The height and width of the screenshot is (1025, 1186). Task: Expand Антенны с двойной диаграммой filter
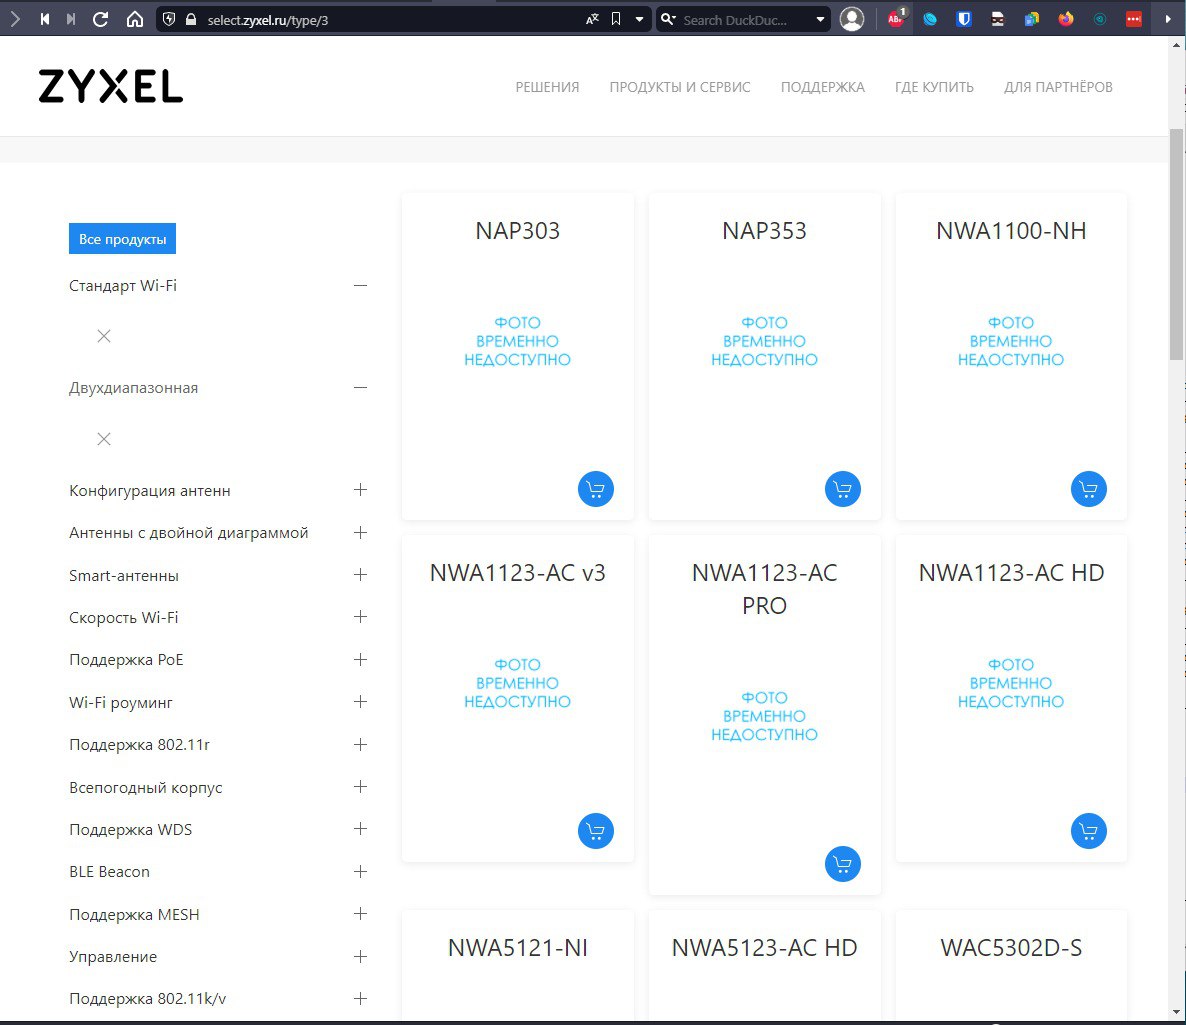360,533
